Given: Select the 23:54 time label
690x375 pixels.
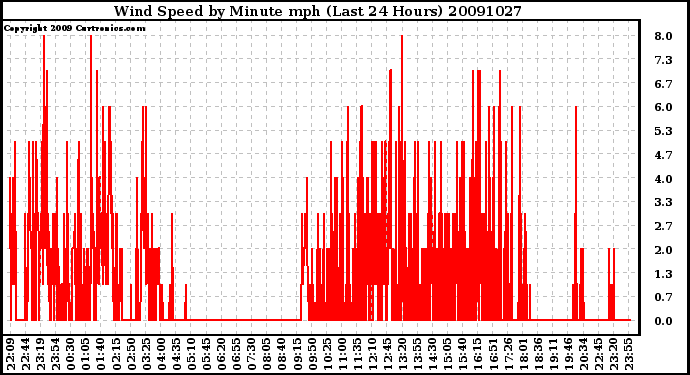Looking at the screenshot, I should coord(56,354).
